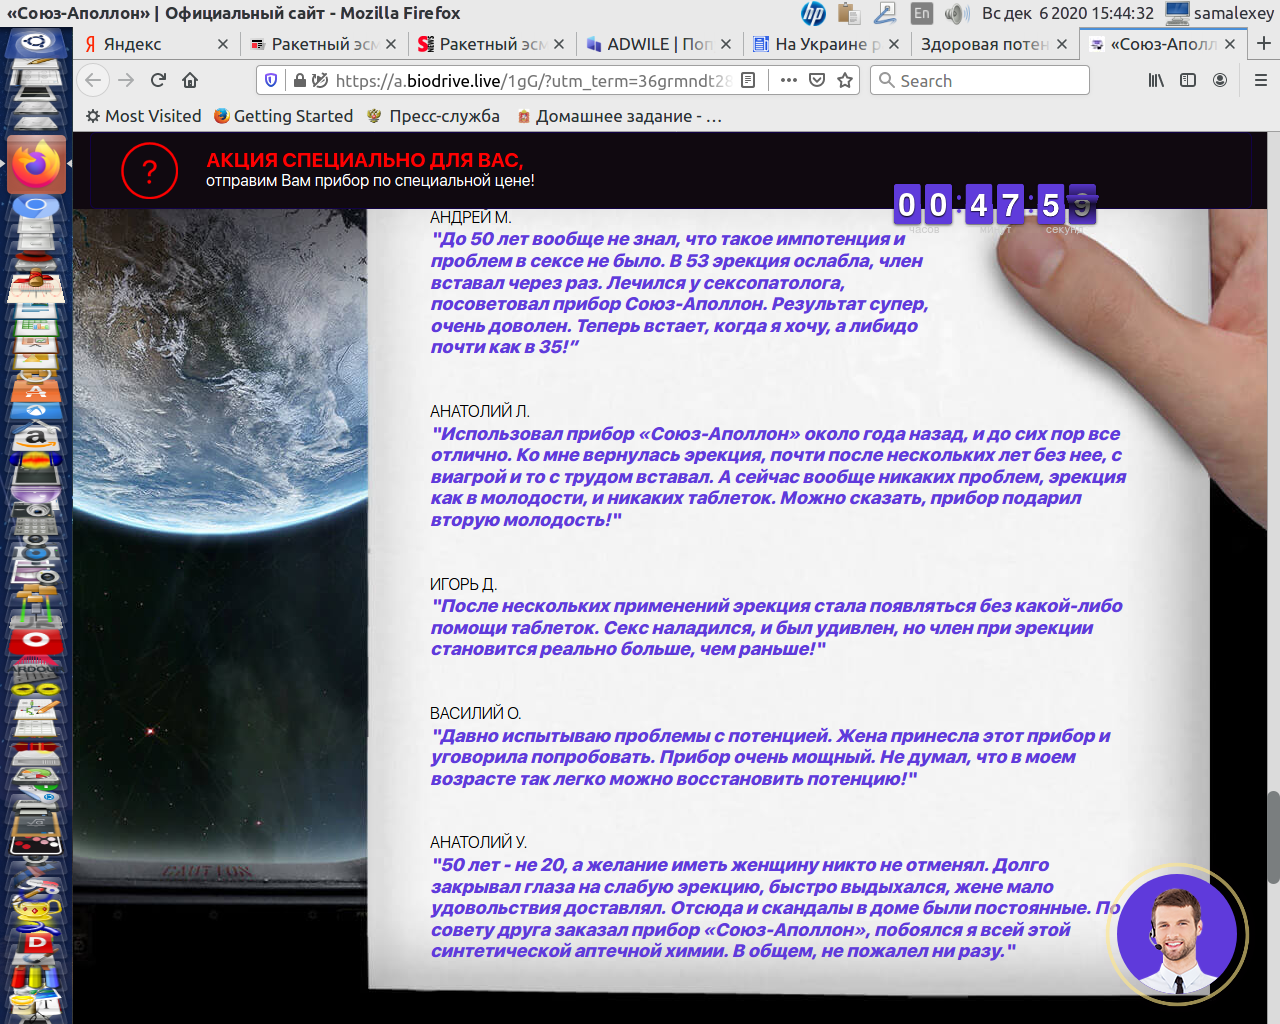This screenshot has width=1280, height=1024.
Task: Open the Firefox home page icon
Action: coord(190,80)
